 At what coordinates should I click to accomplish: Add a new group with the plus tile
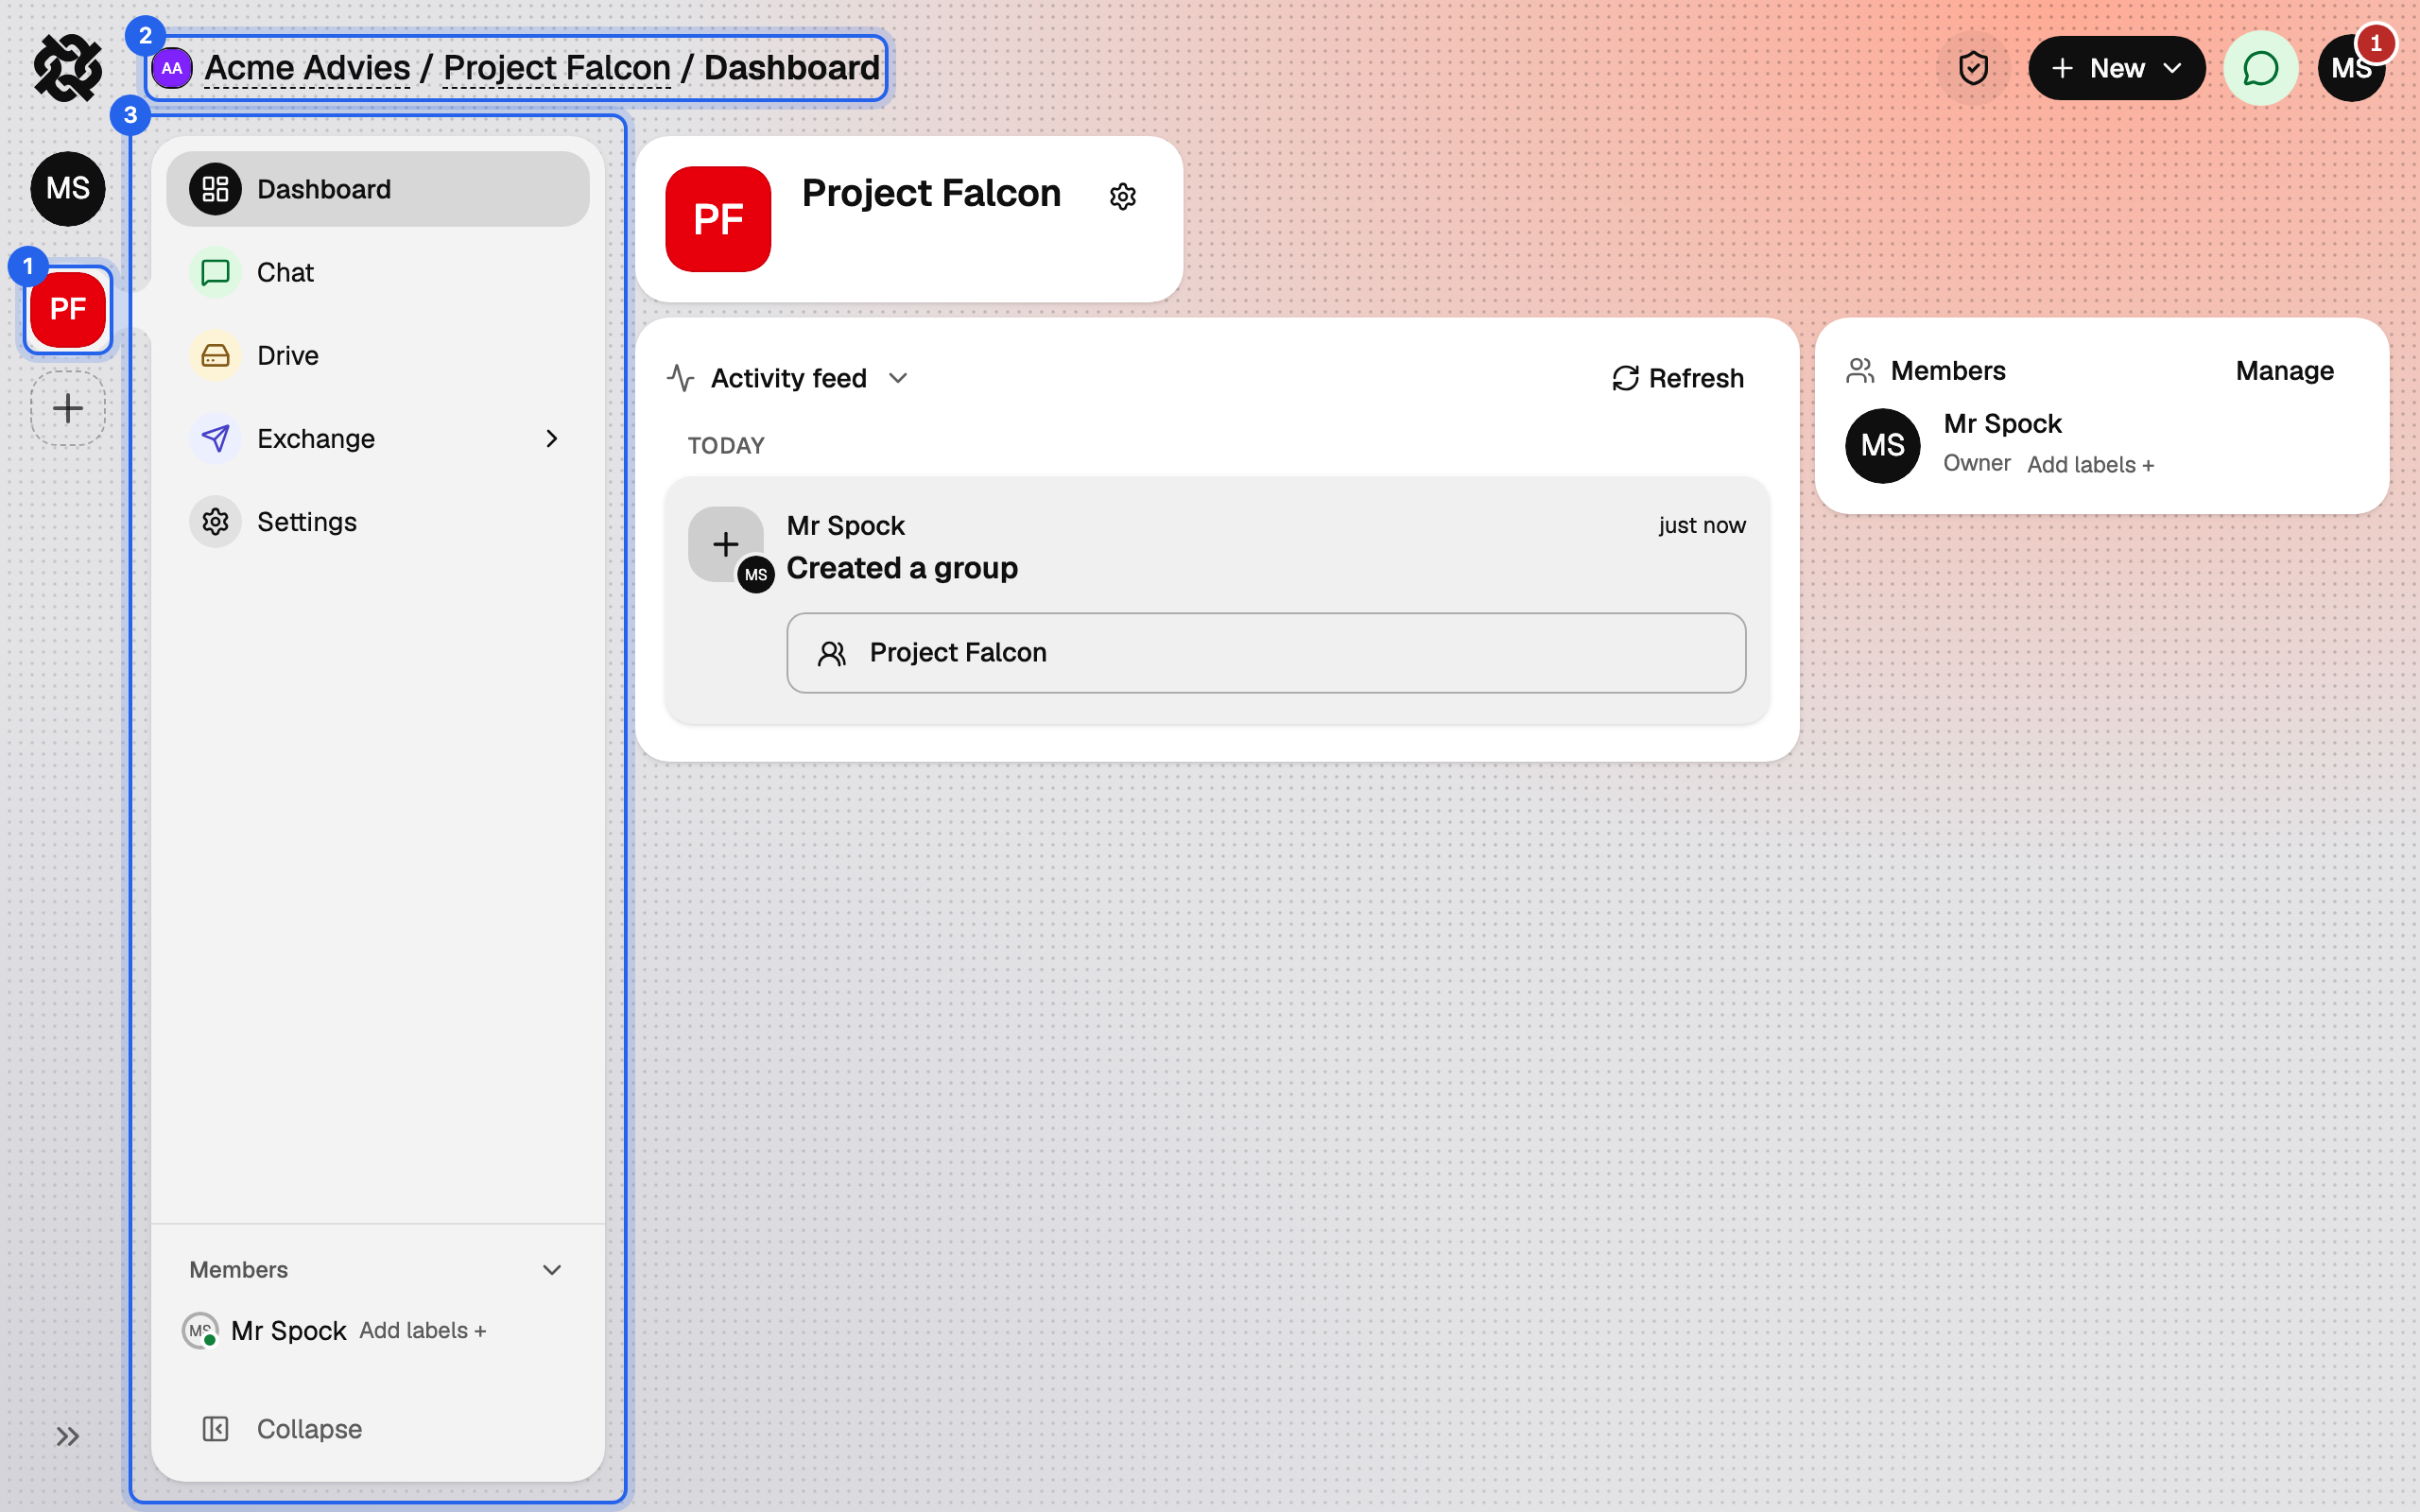pos(67,408)
